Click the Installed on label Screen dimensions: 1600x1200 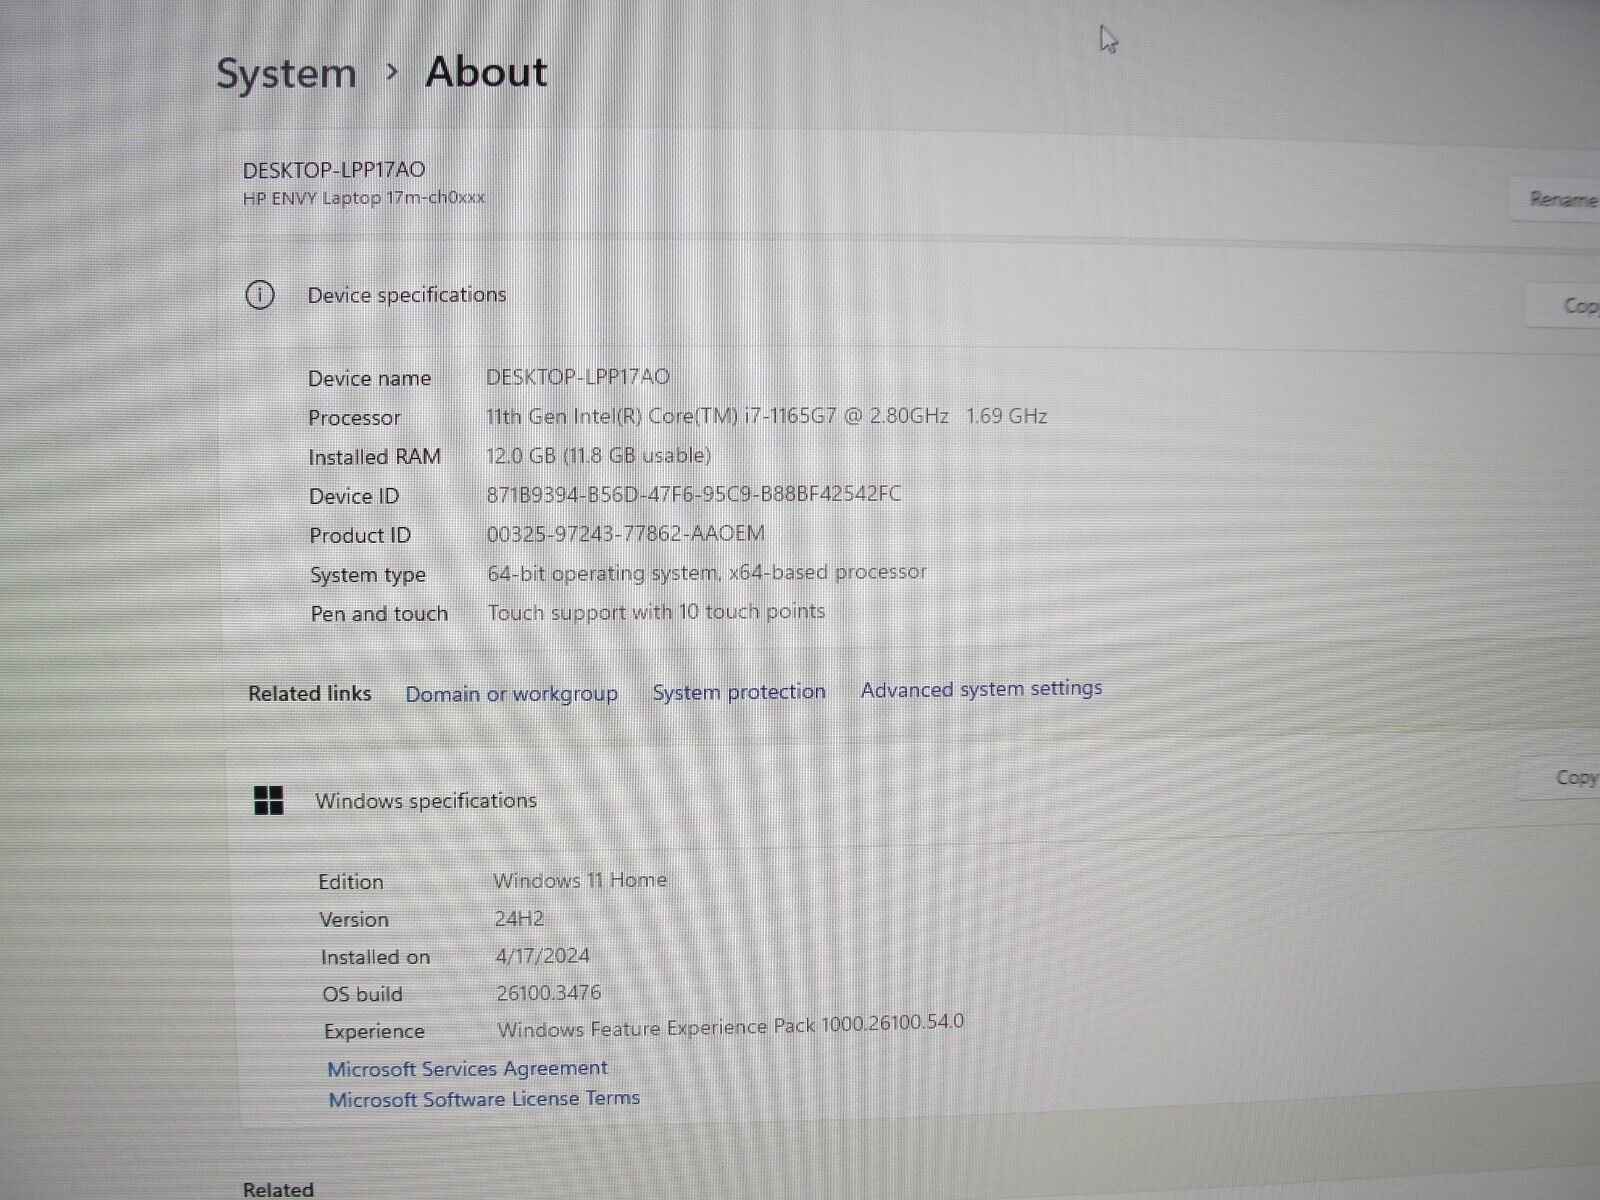point(375,958)
